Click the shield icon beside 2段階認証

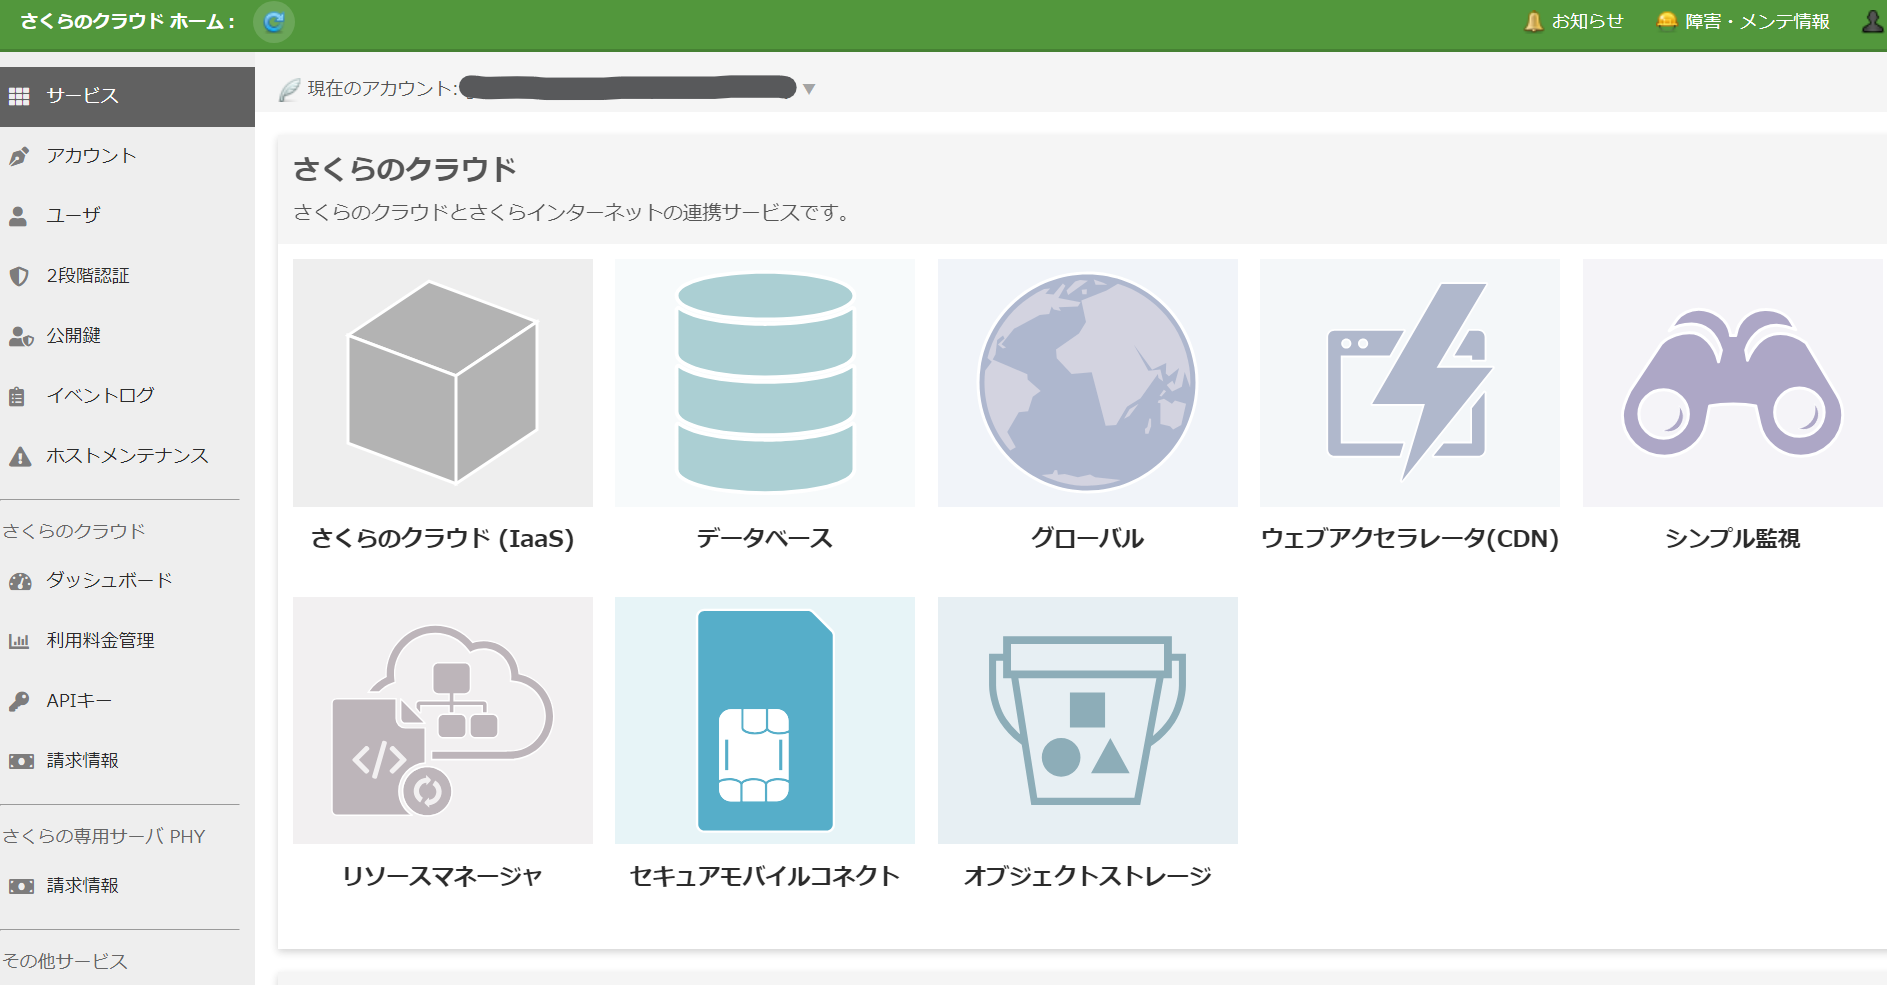pyautogui.click(x=19, y=276)
